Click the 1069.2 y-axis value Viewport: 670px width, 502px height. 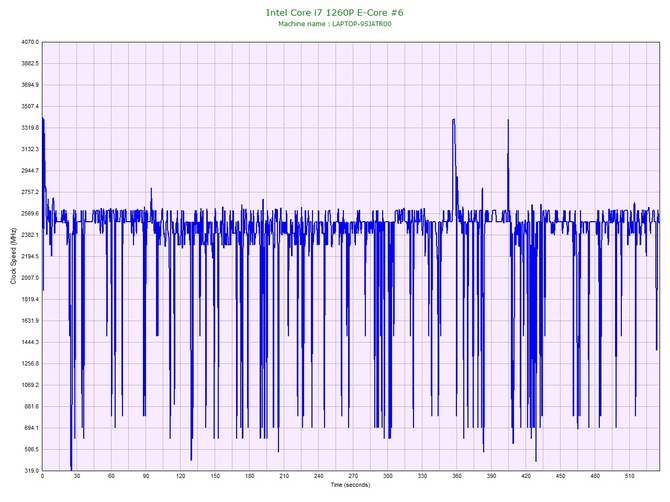(x=30, y=385)
